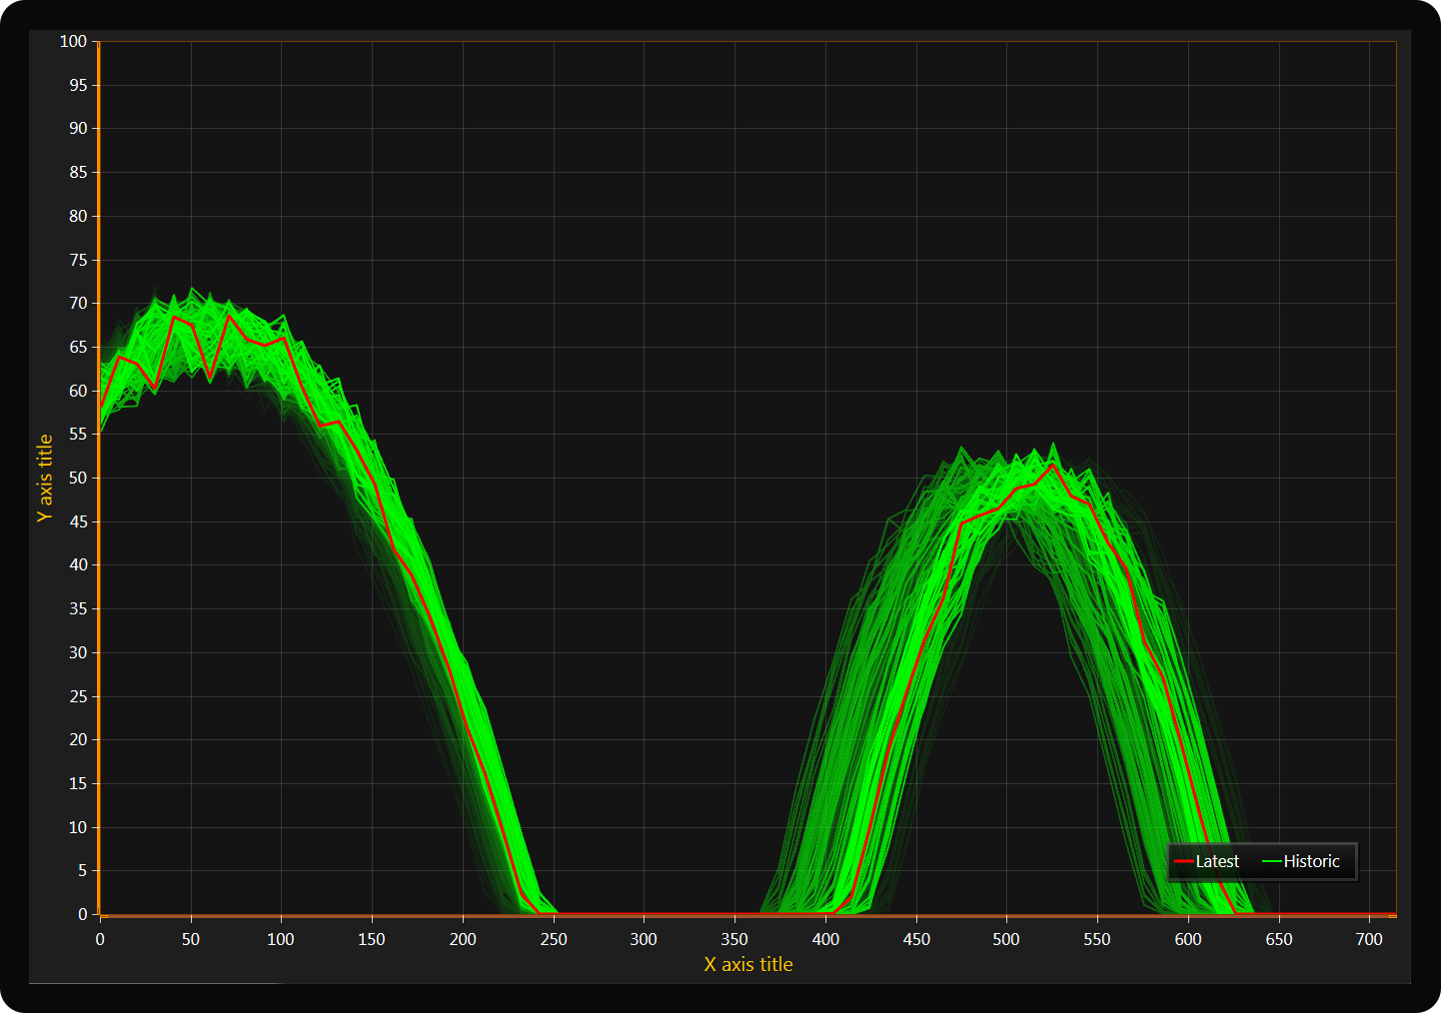Click the green Historic line icon in legend
The height and width of the screenshot is (1013, 1441).
tap(1271, 861)
